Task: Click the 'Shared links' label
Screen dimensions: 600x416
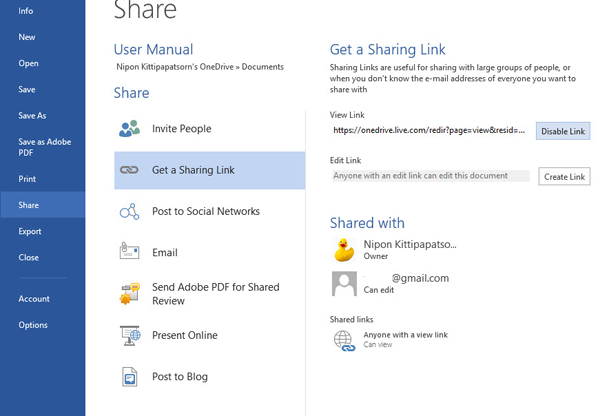Action: click(x=351, y=319)
